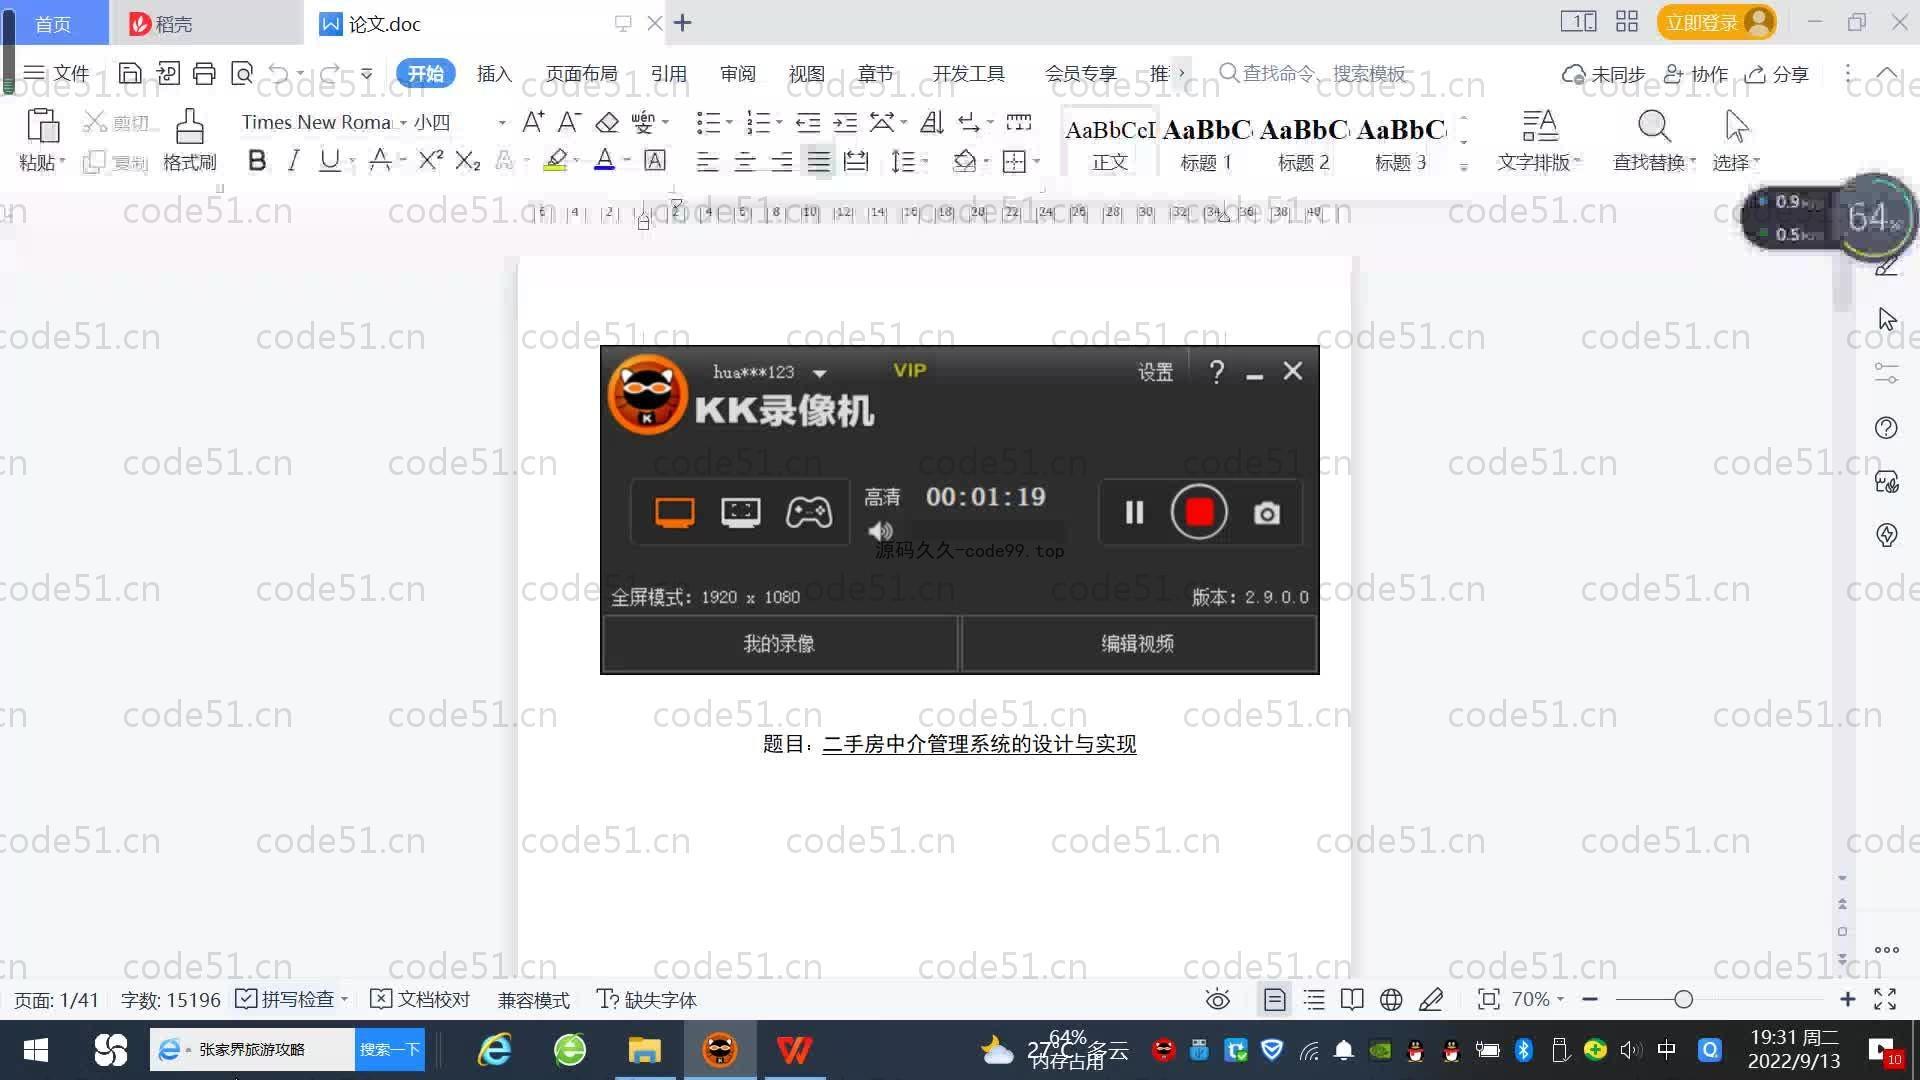
Task: Stop recording with red button
Action: 1199,512
